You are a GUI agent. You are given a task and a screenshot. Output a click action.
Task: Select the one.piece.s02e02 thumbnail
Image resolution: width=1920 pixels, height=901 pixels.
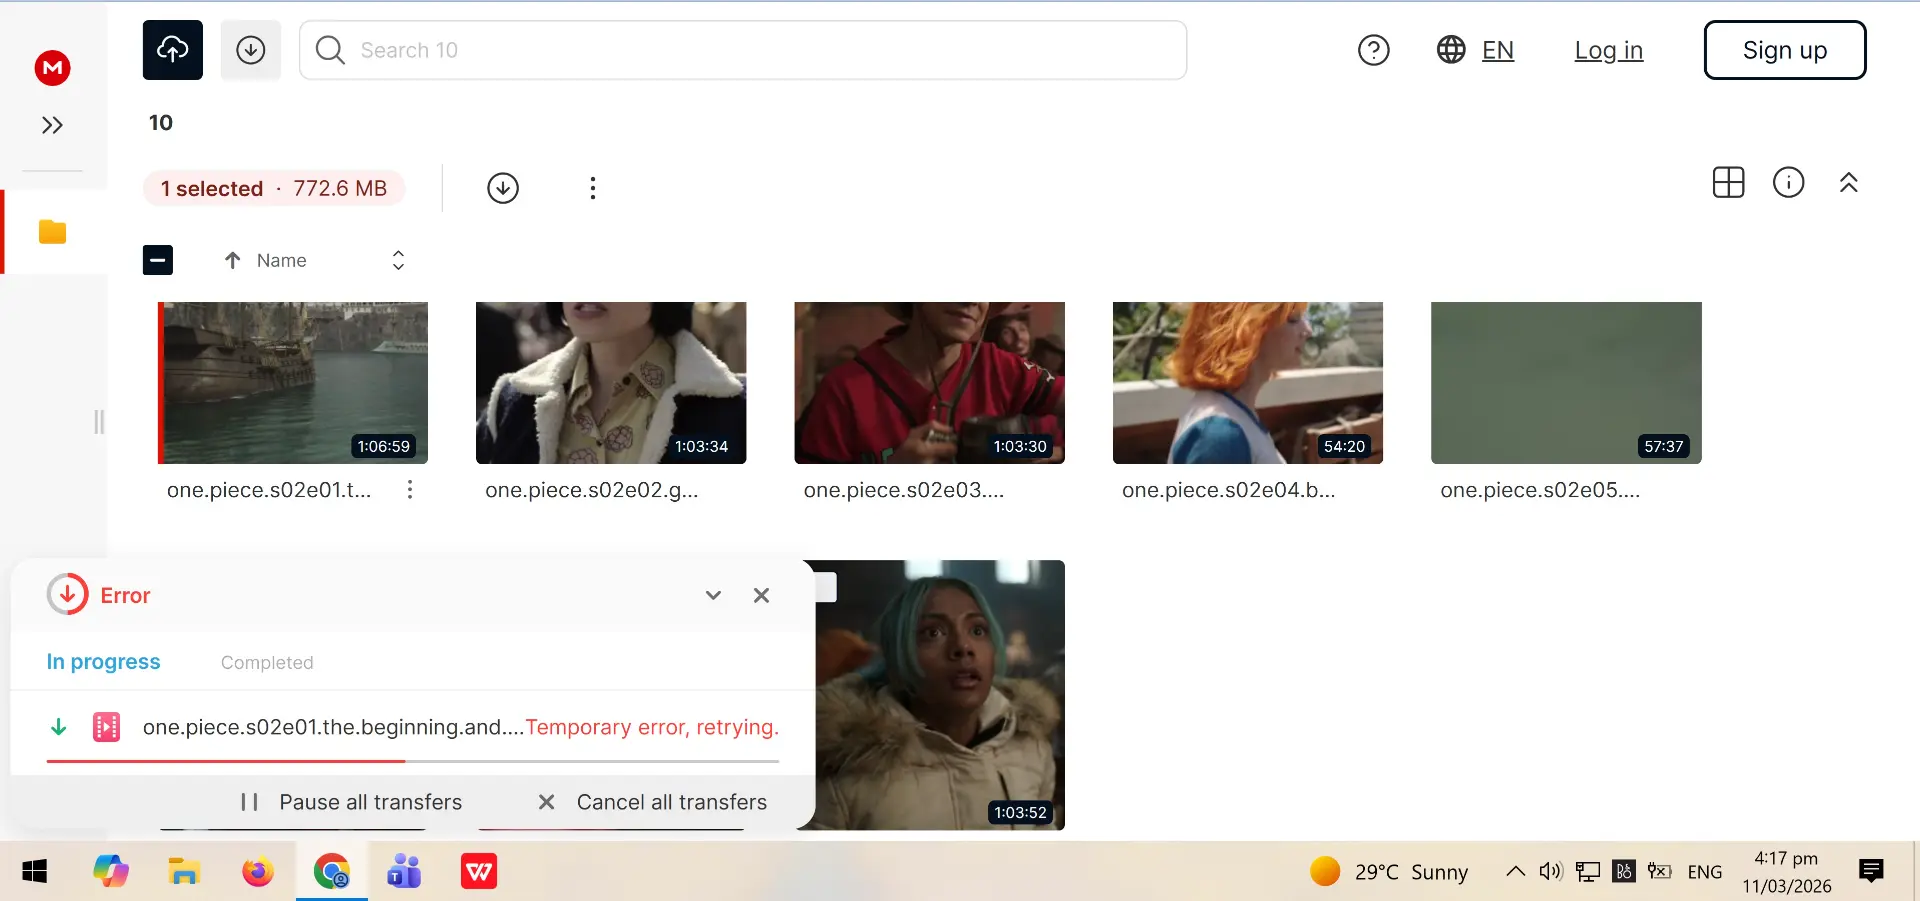[x=611, y=383]
